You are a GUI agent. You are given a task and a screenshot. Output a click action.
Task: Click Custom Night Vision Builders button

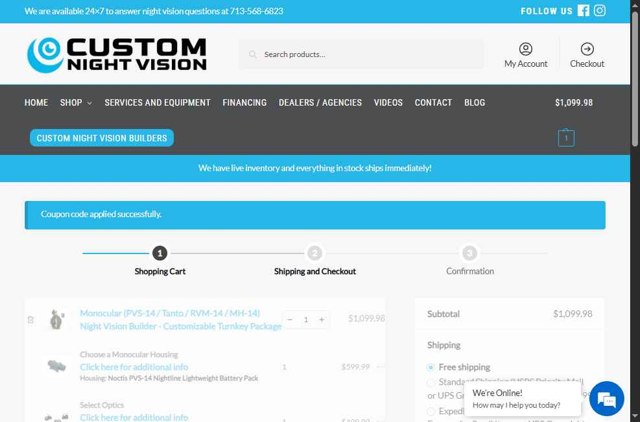pyautogui.click(x=102, y=138)
